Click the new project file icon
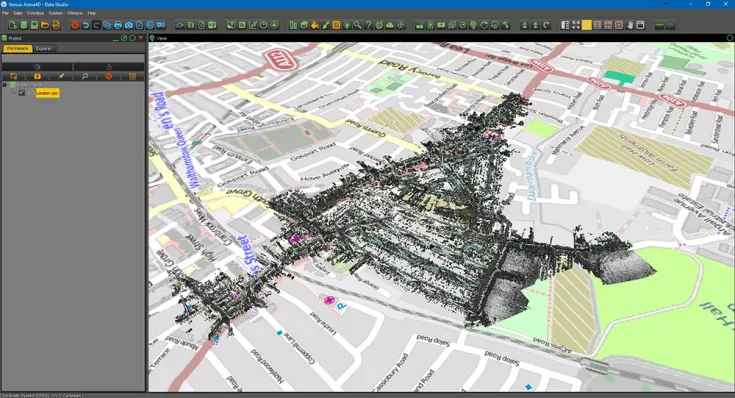The width and height of the screenshot is (735, 398). [x=13, y=25]
